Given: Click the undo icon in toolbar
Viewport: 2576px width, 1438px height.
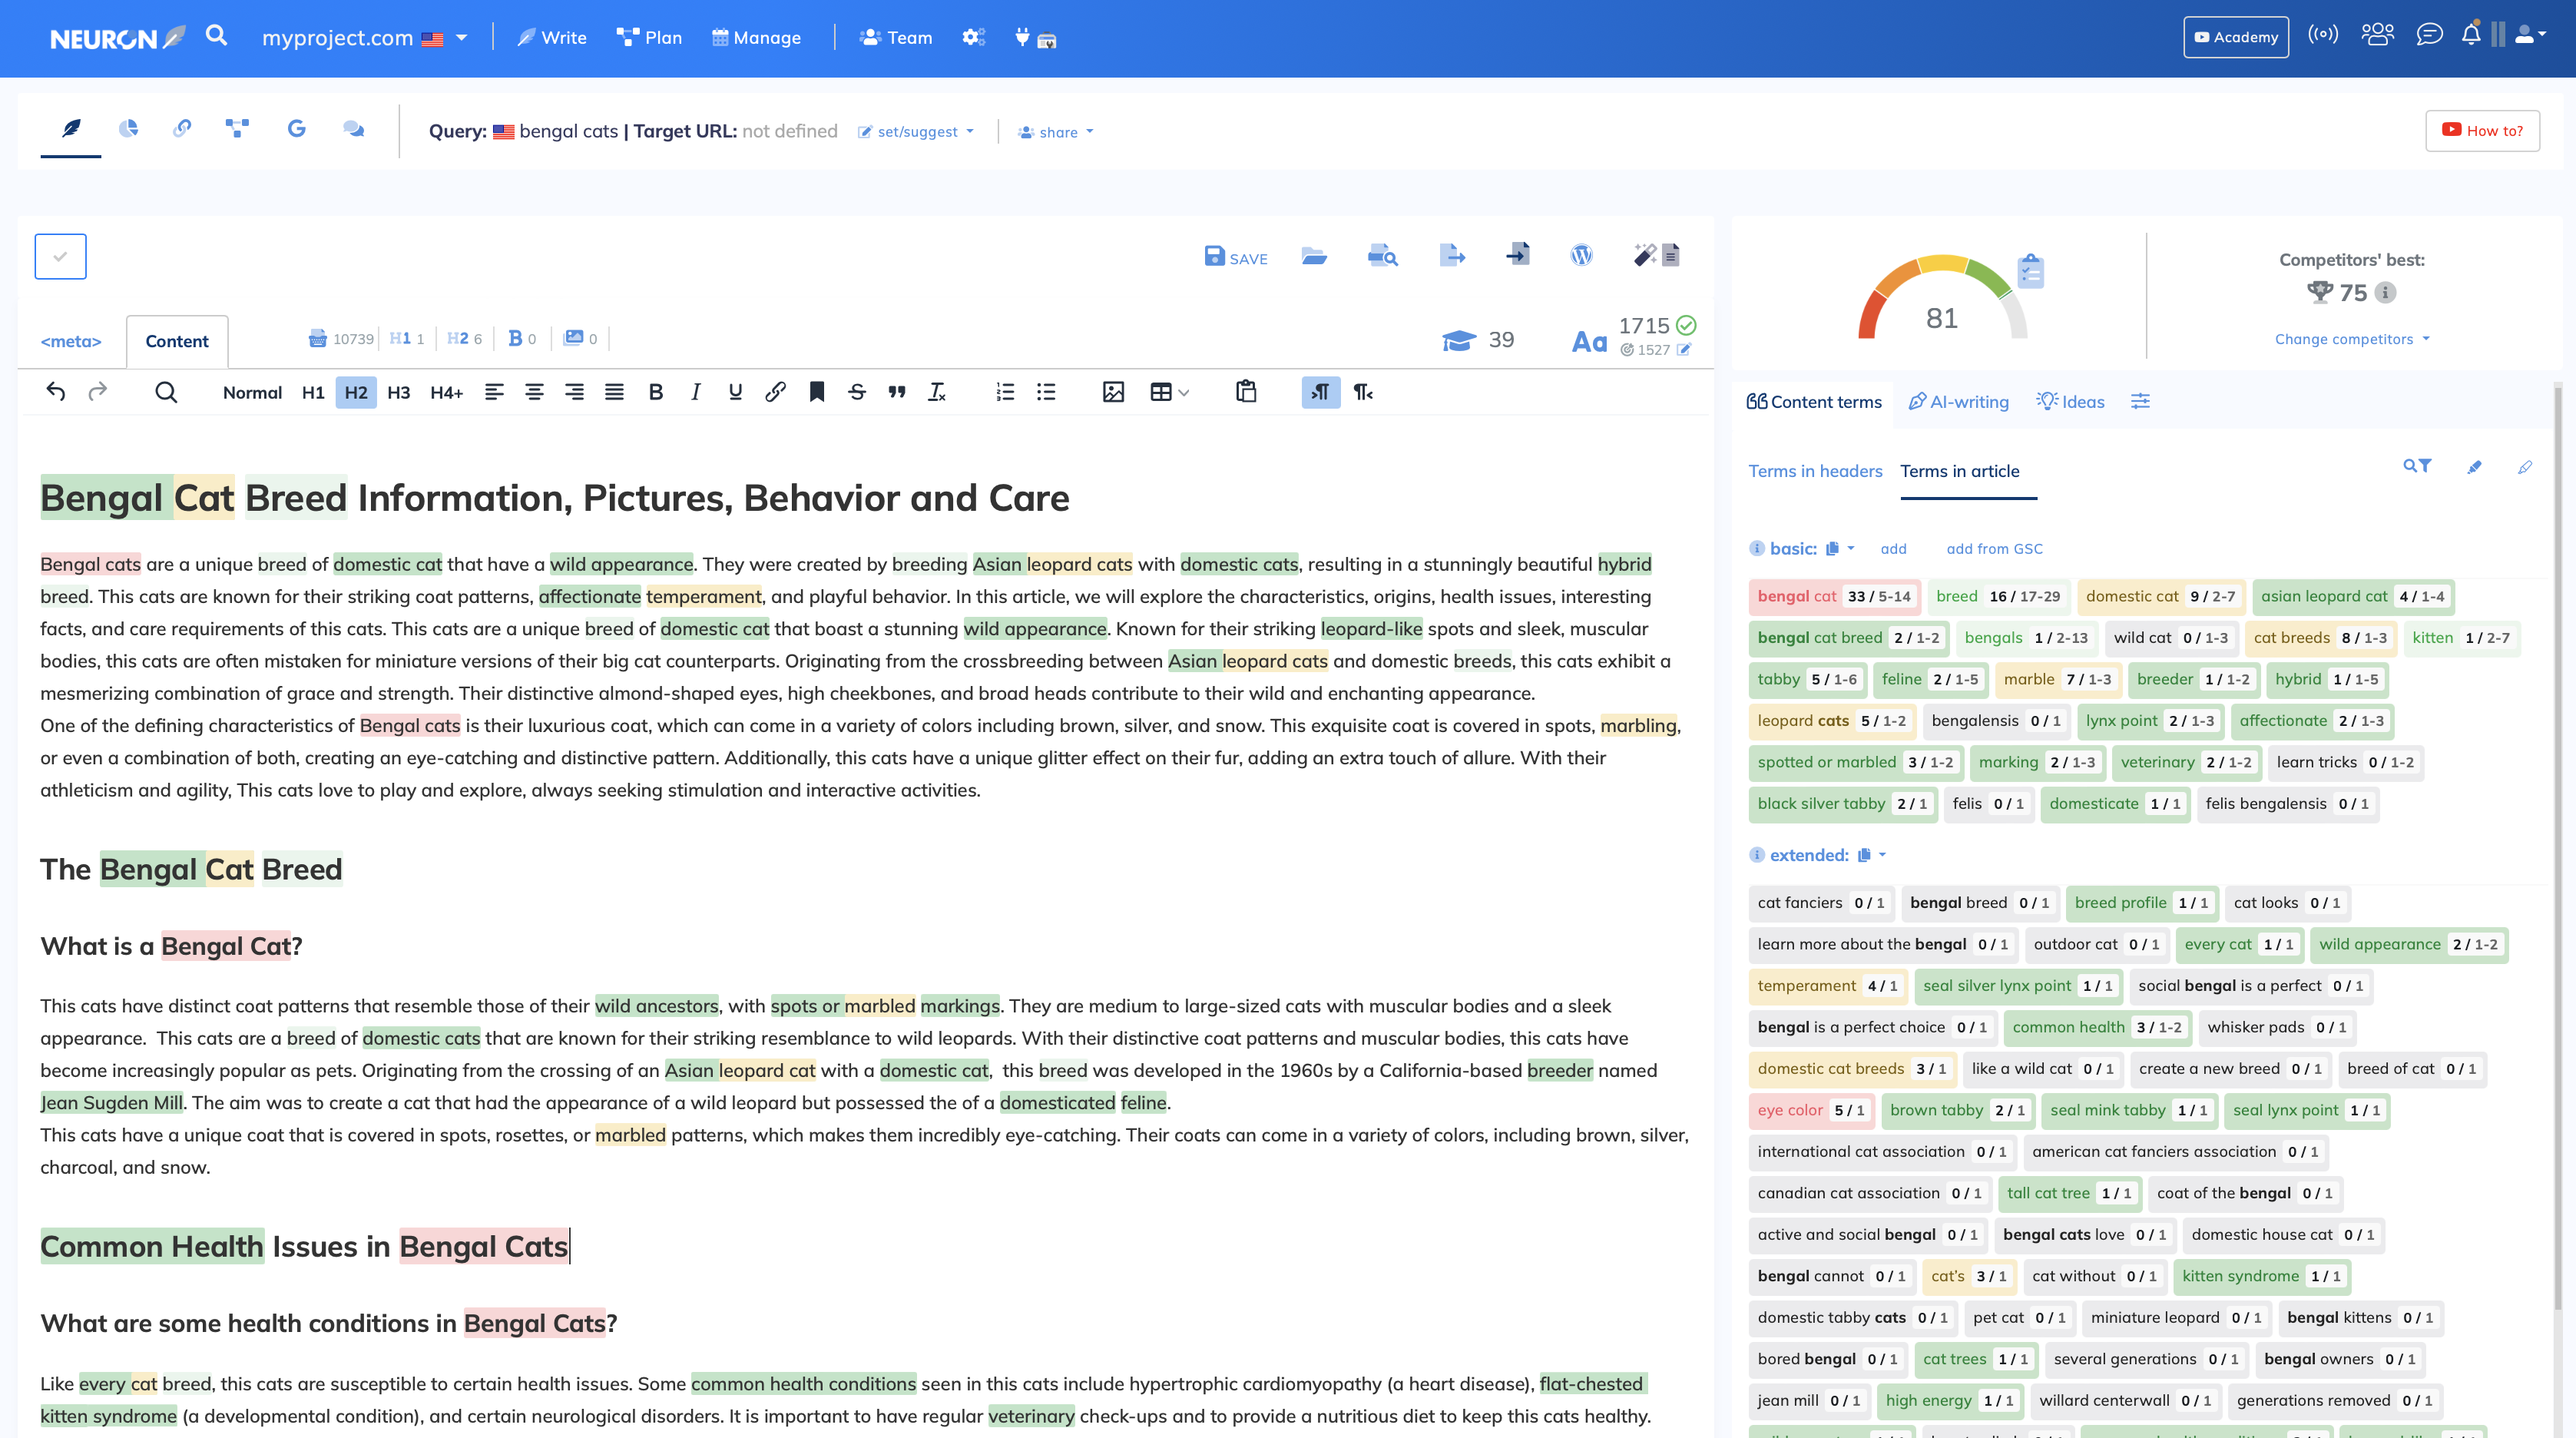Looking at the screenshot, I should click(55, 391).
